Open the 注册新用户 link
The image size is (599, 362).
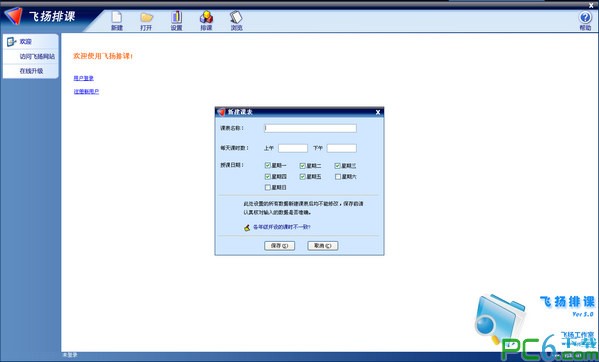coord(86,92)
